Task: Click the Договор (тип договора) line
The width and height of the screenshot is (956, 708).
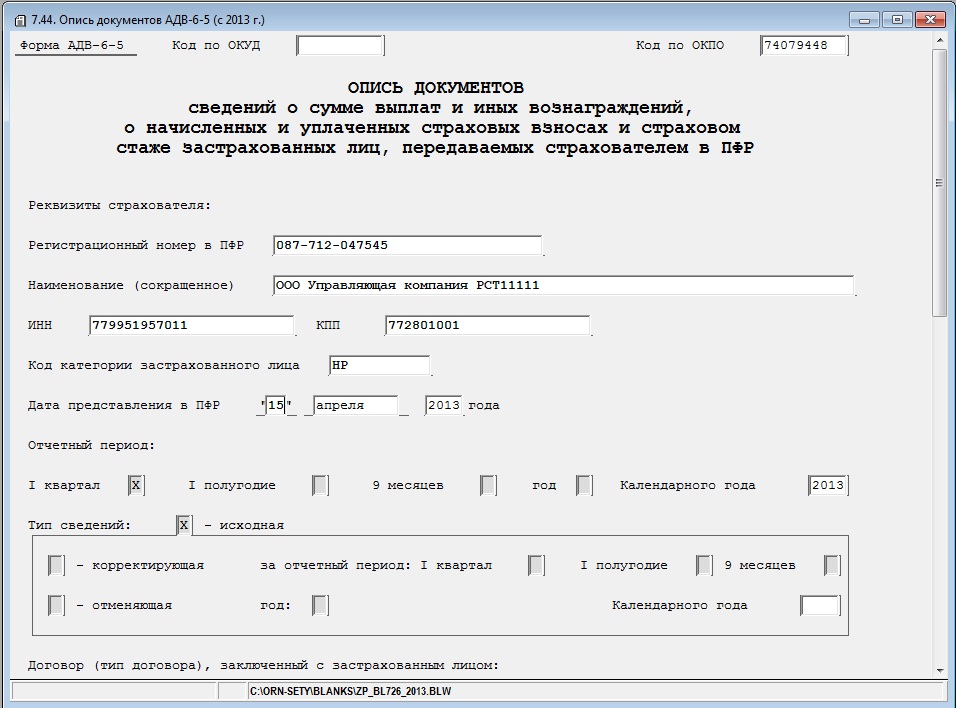Action: click(263, 665)
